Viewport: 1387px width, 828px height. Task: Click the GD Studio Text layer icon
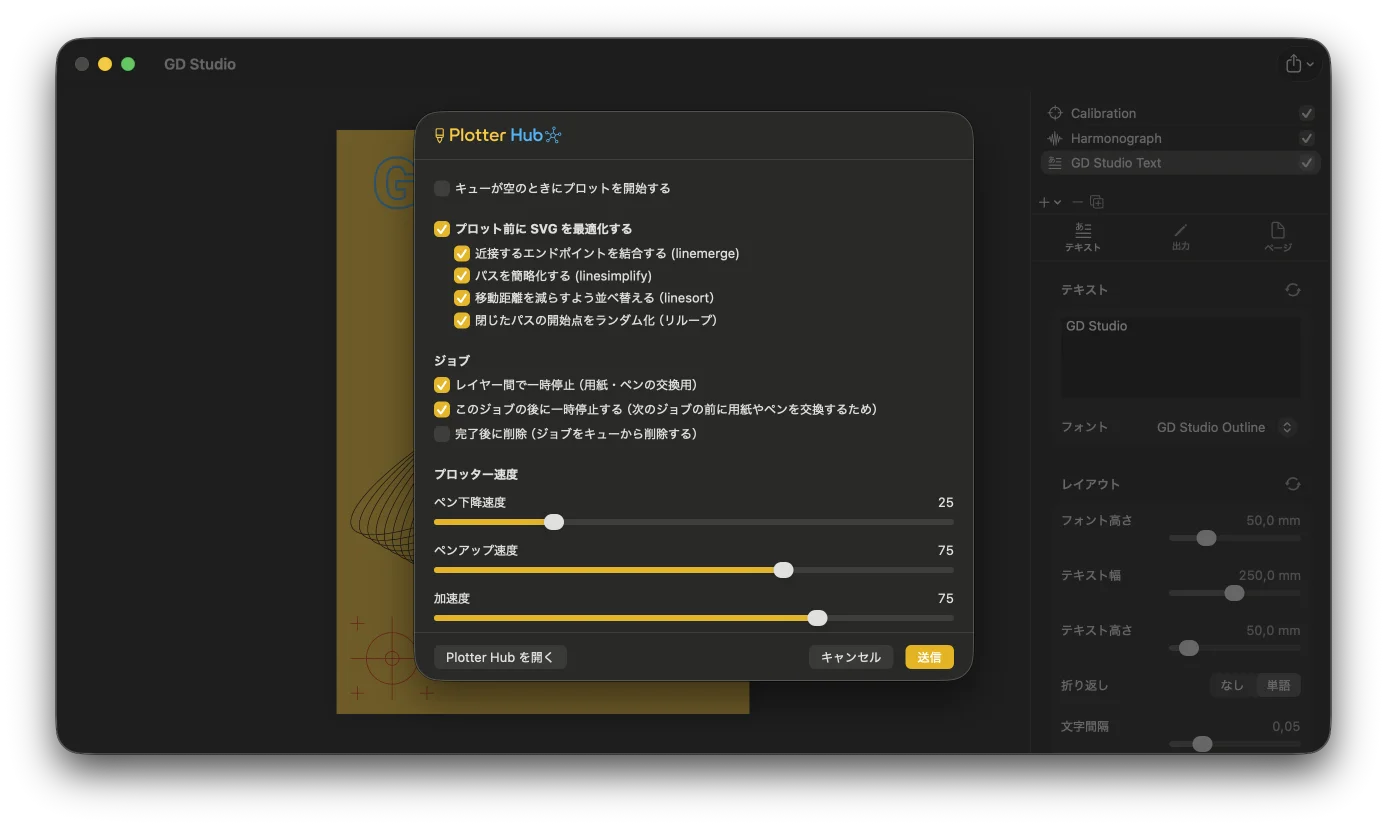pos(1054,162)
